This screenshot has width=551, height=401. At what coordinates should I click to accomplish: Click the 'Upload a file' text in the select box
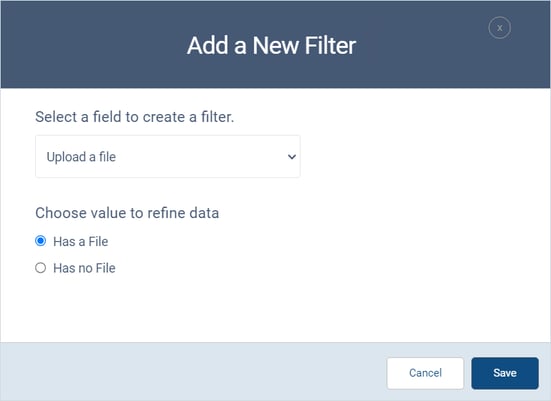[x=81, y=157]
